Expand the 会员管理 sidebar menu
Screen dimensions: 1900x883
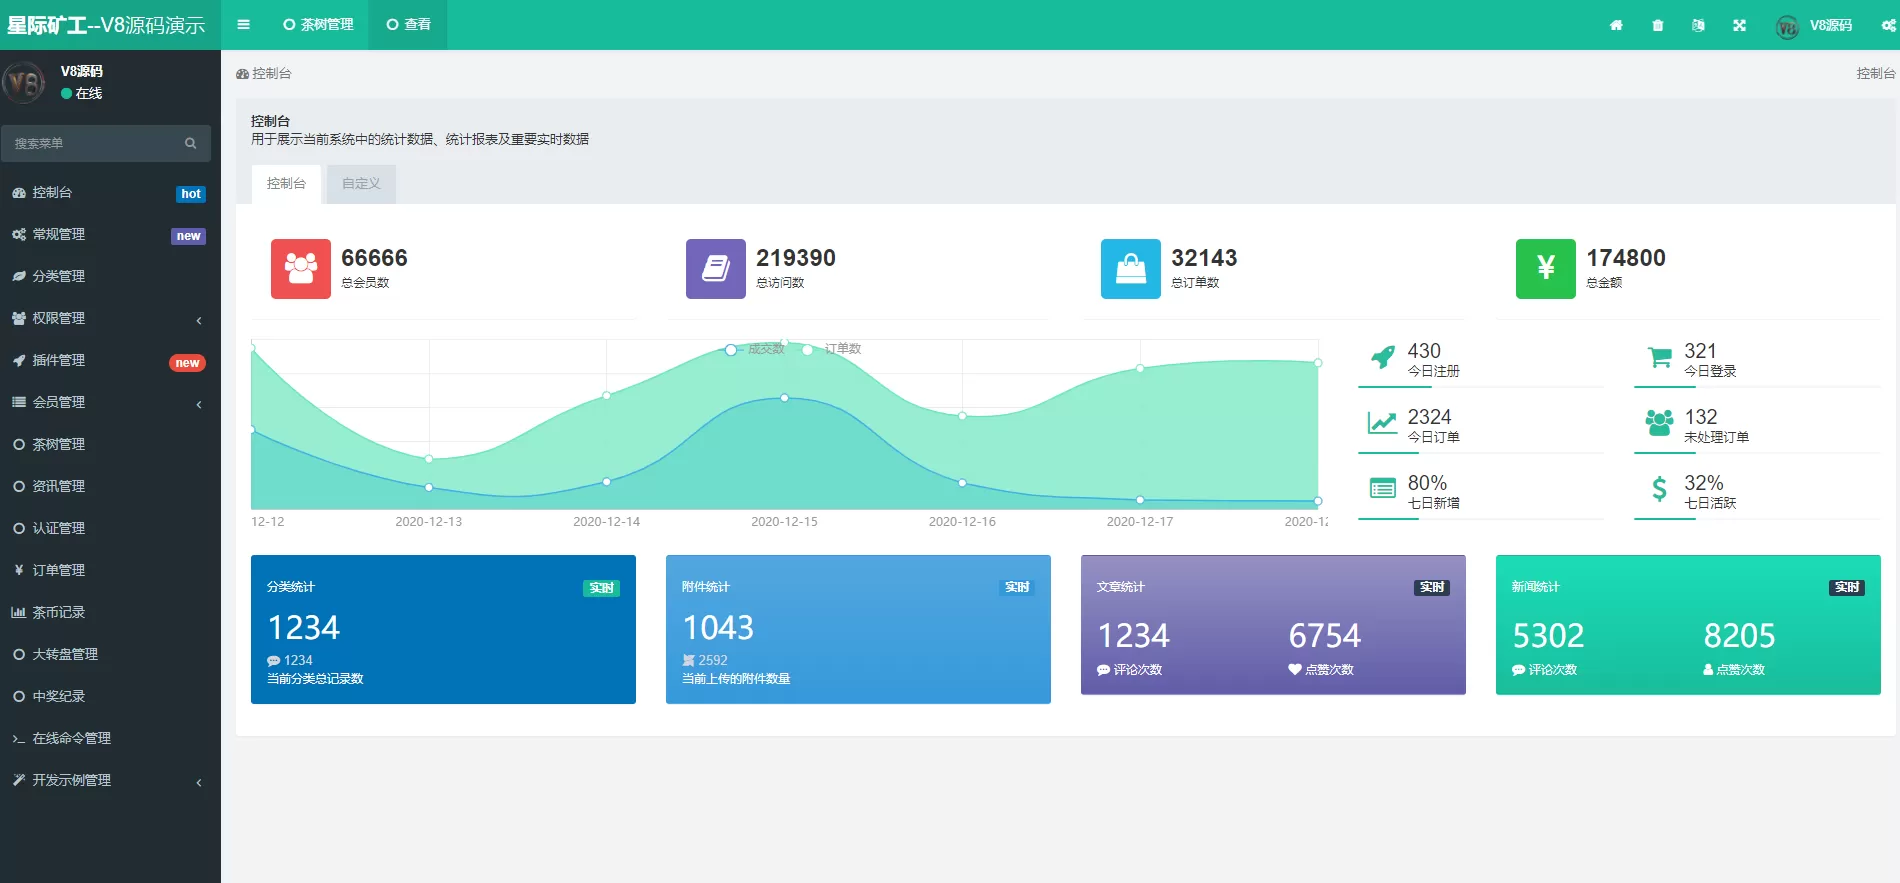pos(110,402)
